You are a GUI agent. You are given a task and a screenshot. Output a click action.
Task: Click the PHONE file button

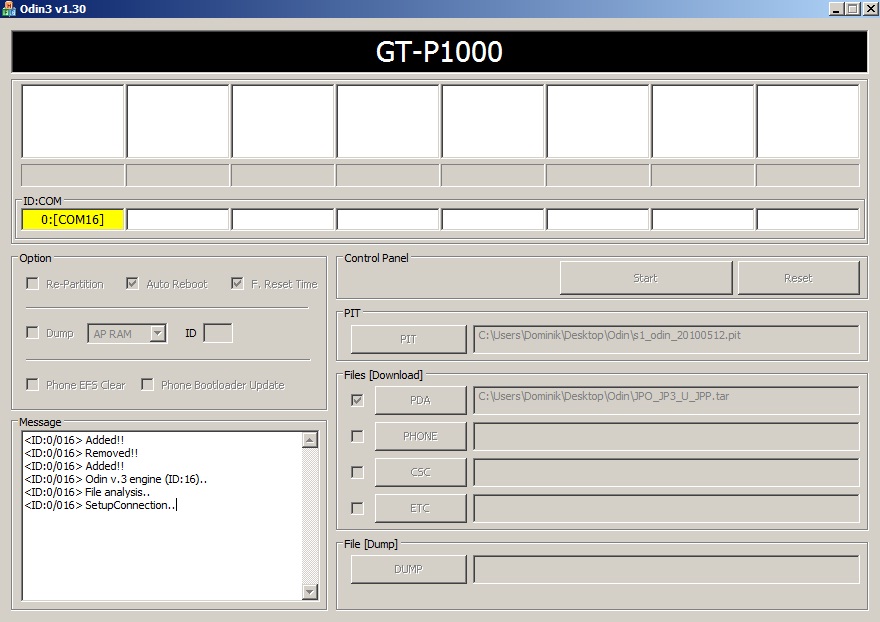[420, 436]
